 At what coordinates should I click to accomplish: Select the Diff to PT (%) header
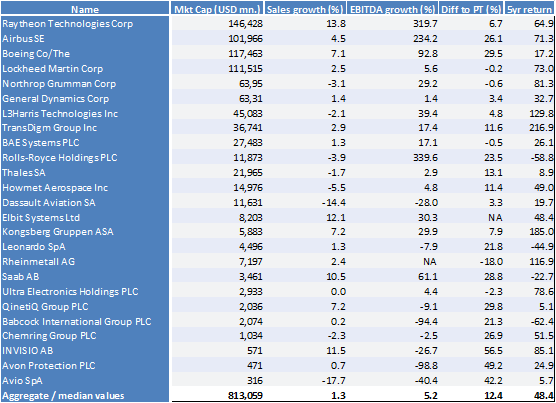471,9
